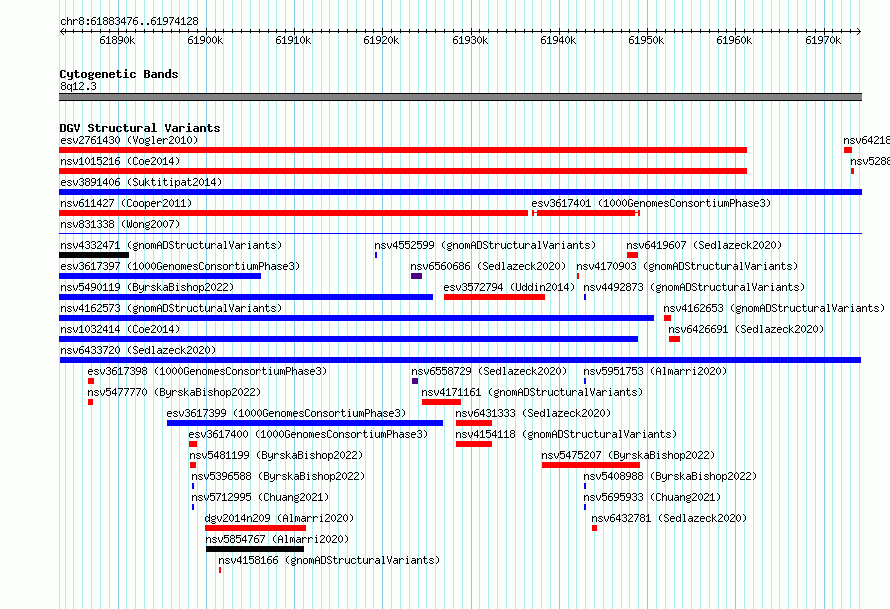Select nsv6558729 (Sedlazeck2020) label

pos(489,371)
